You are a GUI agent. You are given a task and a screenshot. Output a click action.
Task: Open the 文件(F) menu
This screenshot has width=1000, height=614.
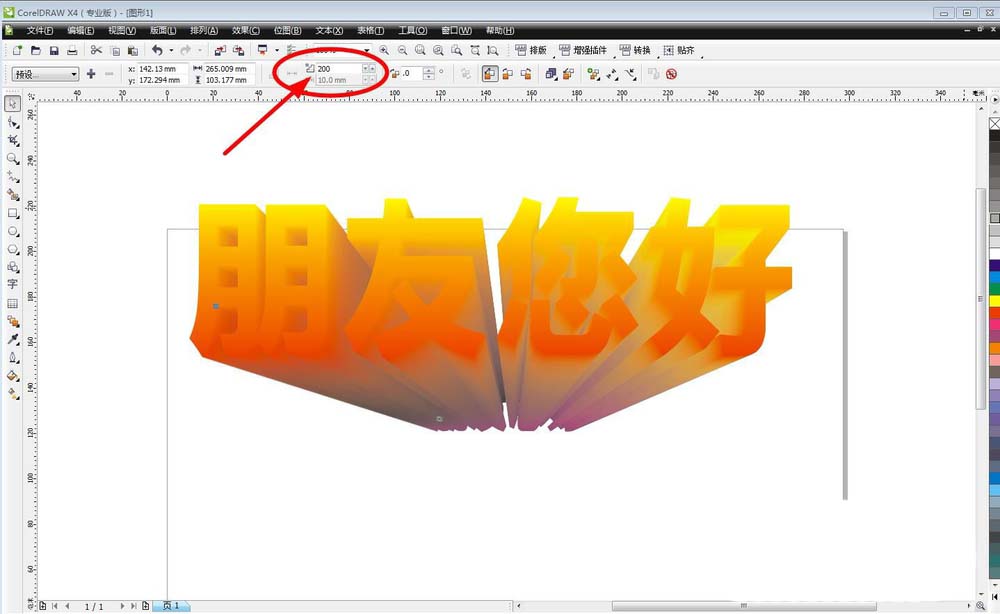(x=40, y=31)
